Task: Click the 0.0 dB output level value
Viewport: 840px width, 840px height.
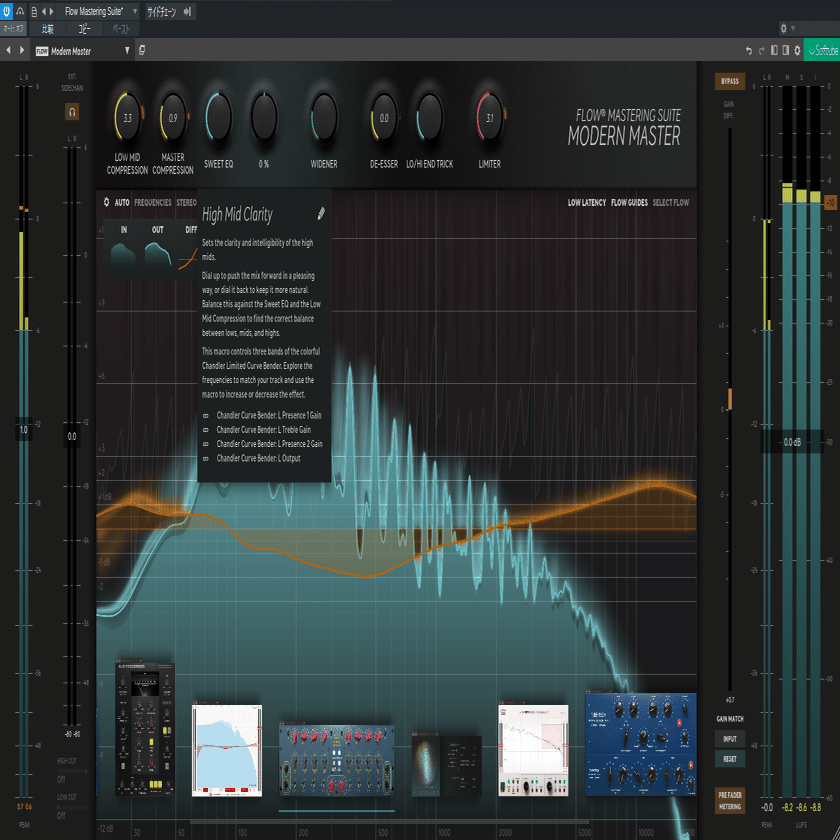Action: pos(792,442)
